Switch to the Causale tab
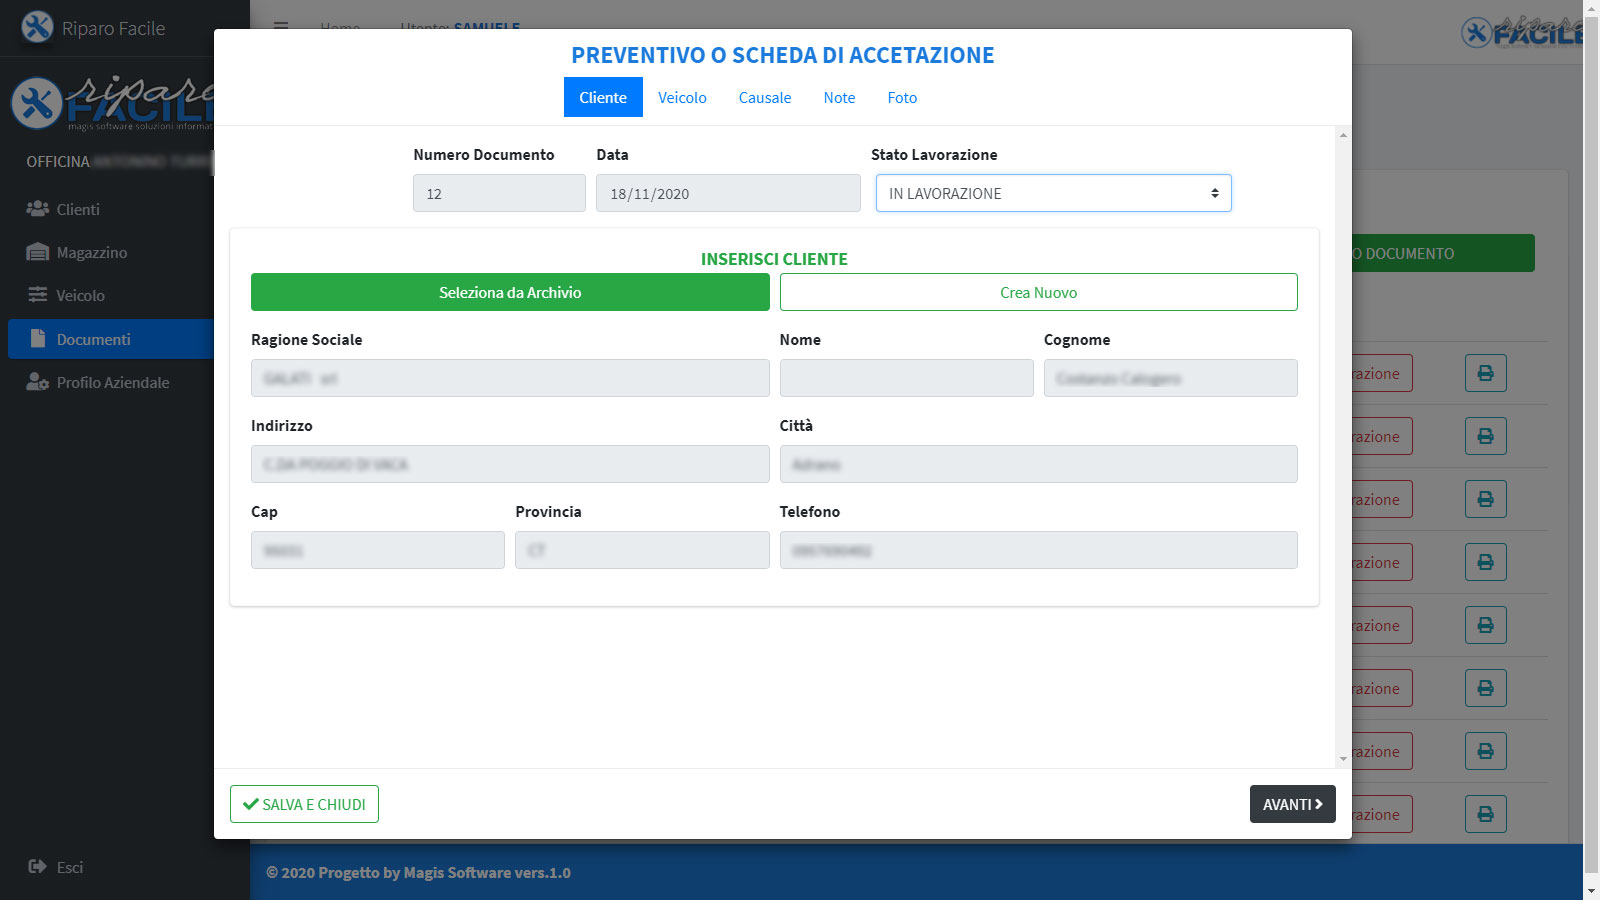 (765, 97)
